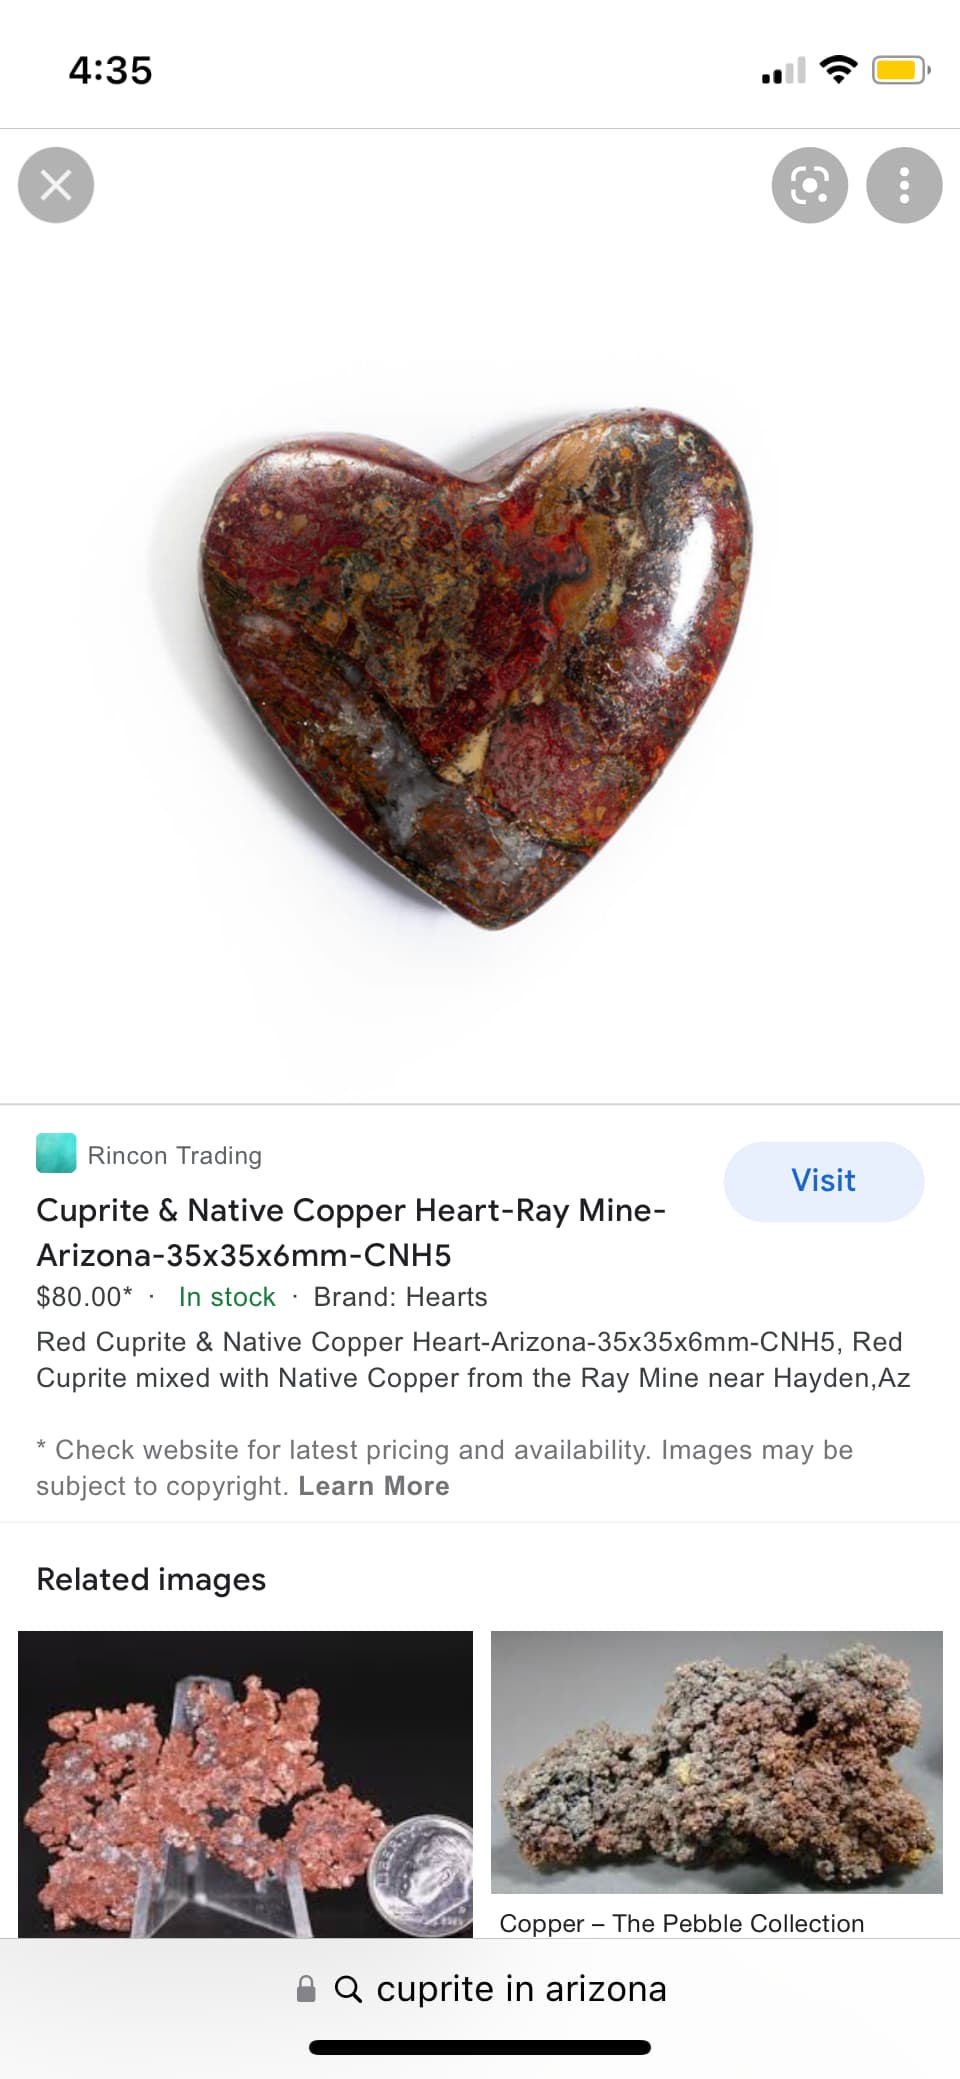Tap the Copper – The Pebble Collection caption
Image resolution: width=960 pixels, height=2079 pixels.
tap(682, 1923)
